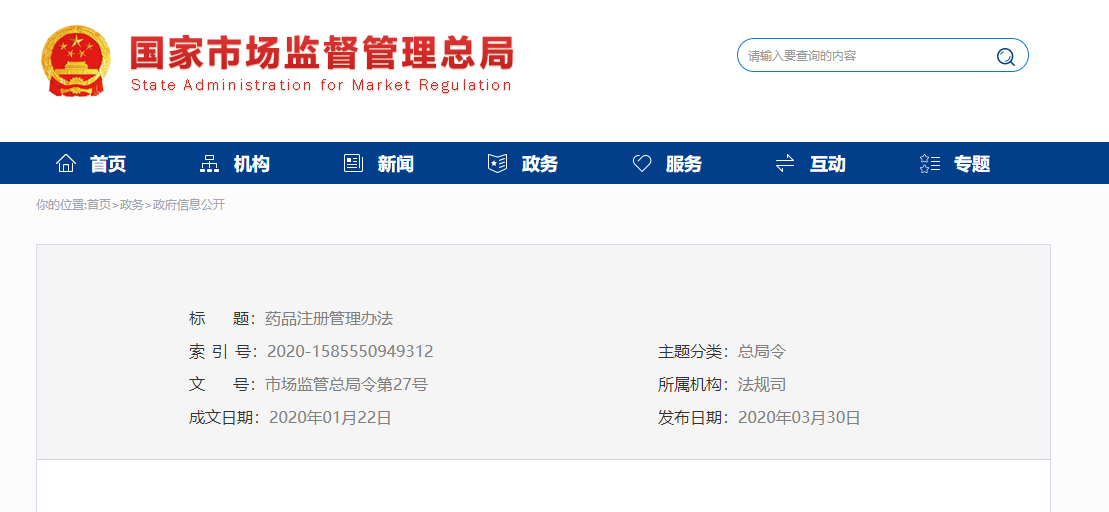The width and height of the screenshot is (1109, 512).
Task: Click the 所属机构 field label
Action: tap(693, 385)
